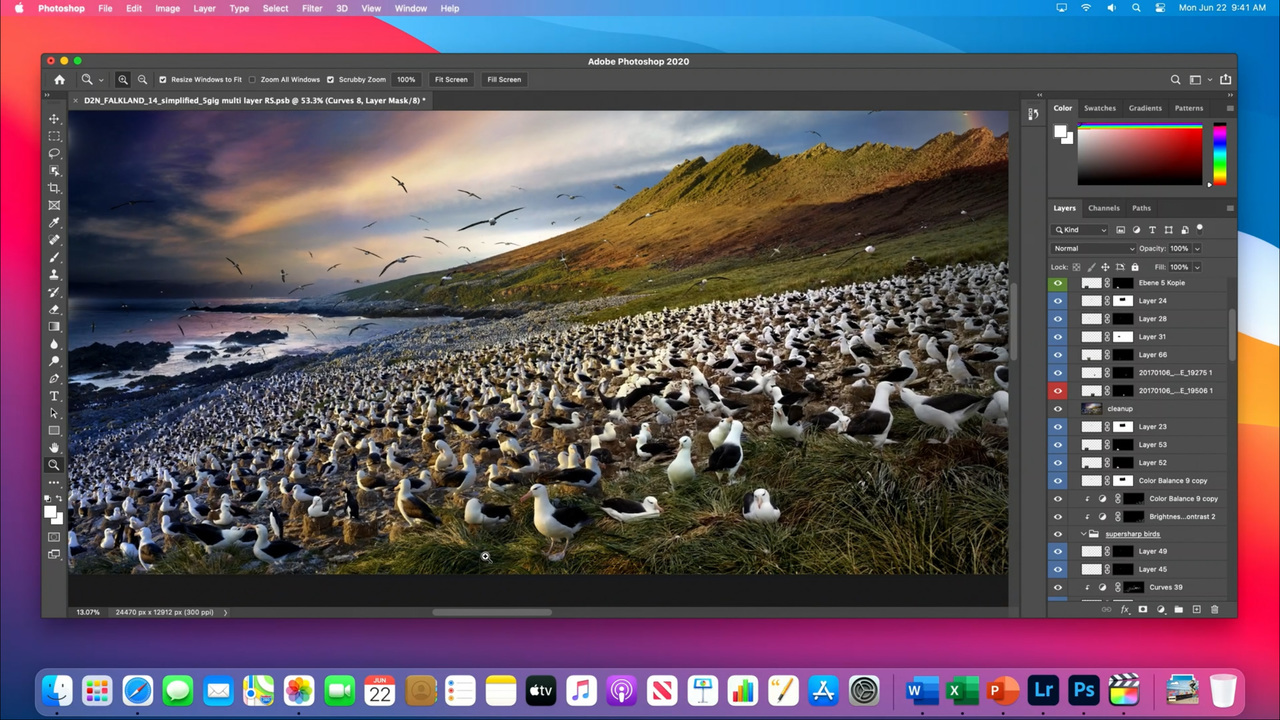Open the Filter menu
Viewport: 1280px width, 720px height.
[x=312, y=8]
